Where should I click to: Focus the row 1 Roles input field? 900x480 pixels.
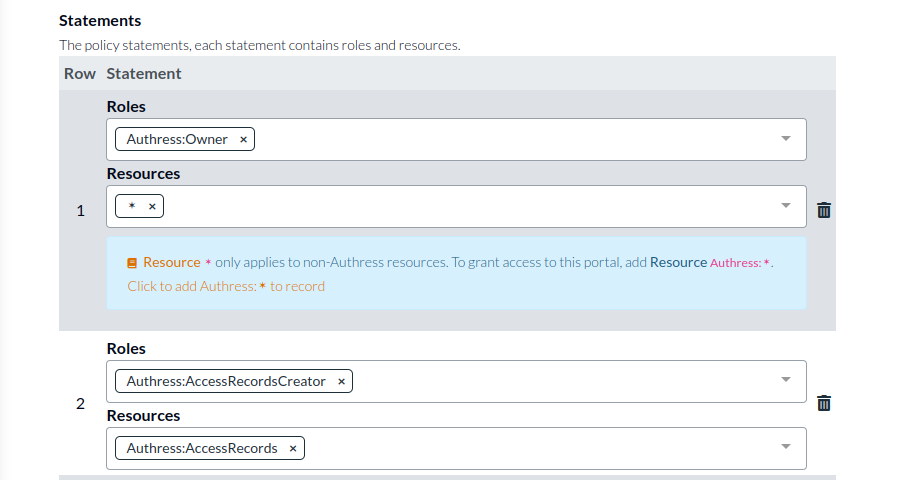(500, 140)
